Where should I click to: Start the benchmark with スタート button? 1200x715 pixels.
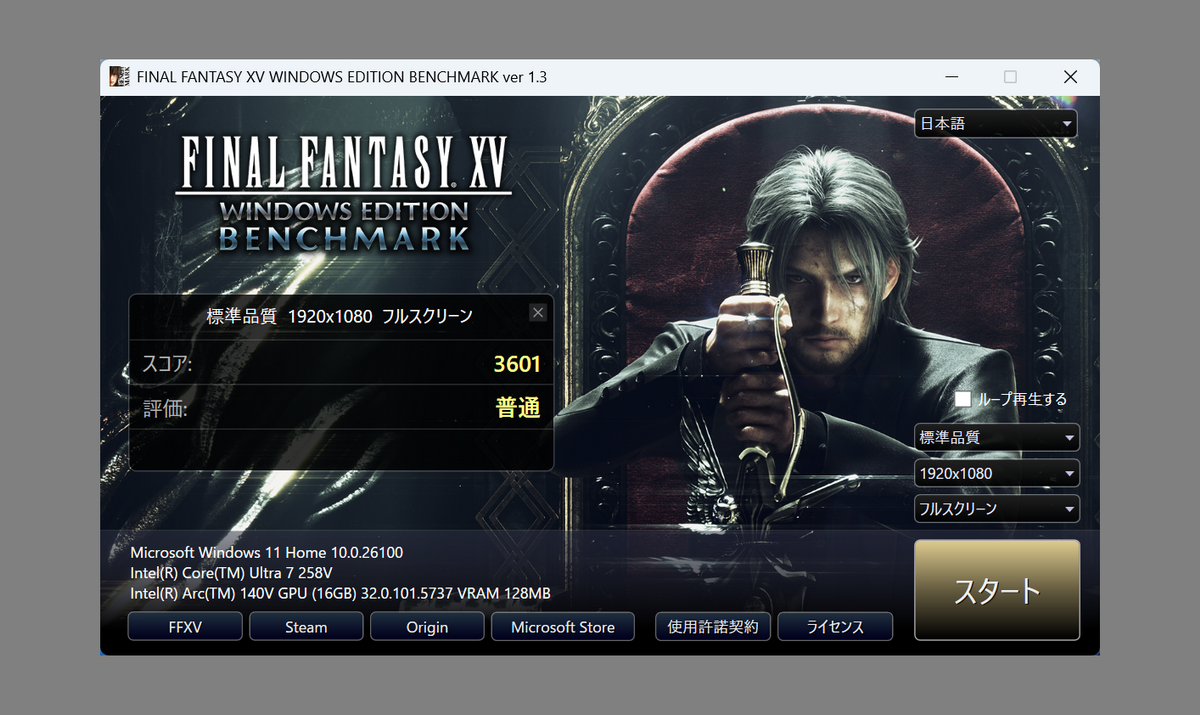(997, 590)
